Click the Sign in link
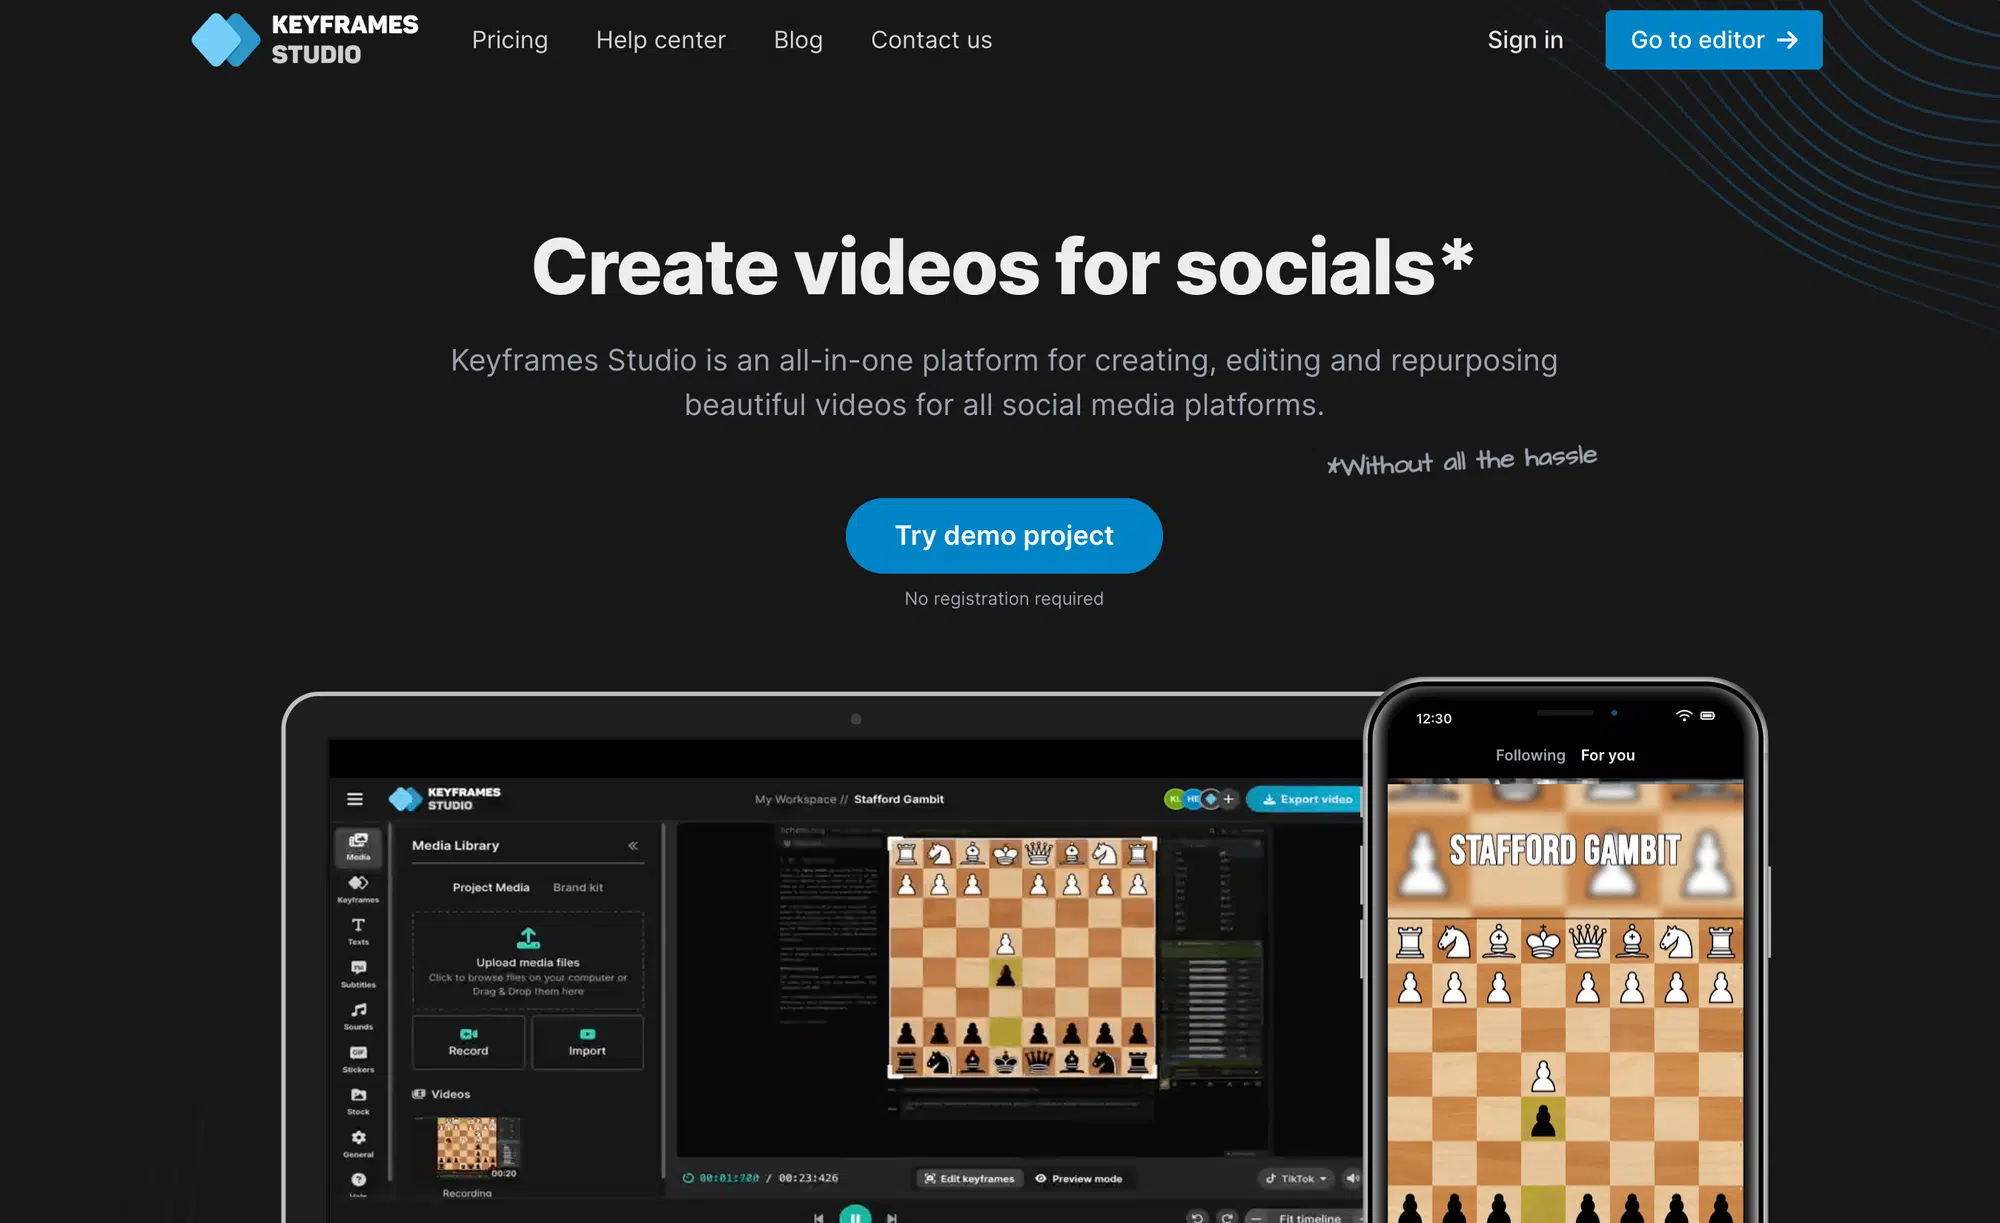Image resolution: width=2000 pixels, height=1223 pixels. coord(1525,40)
